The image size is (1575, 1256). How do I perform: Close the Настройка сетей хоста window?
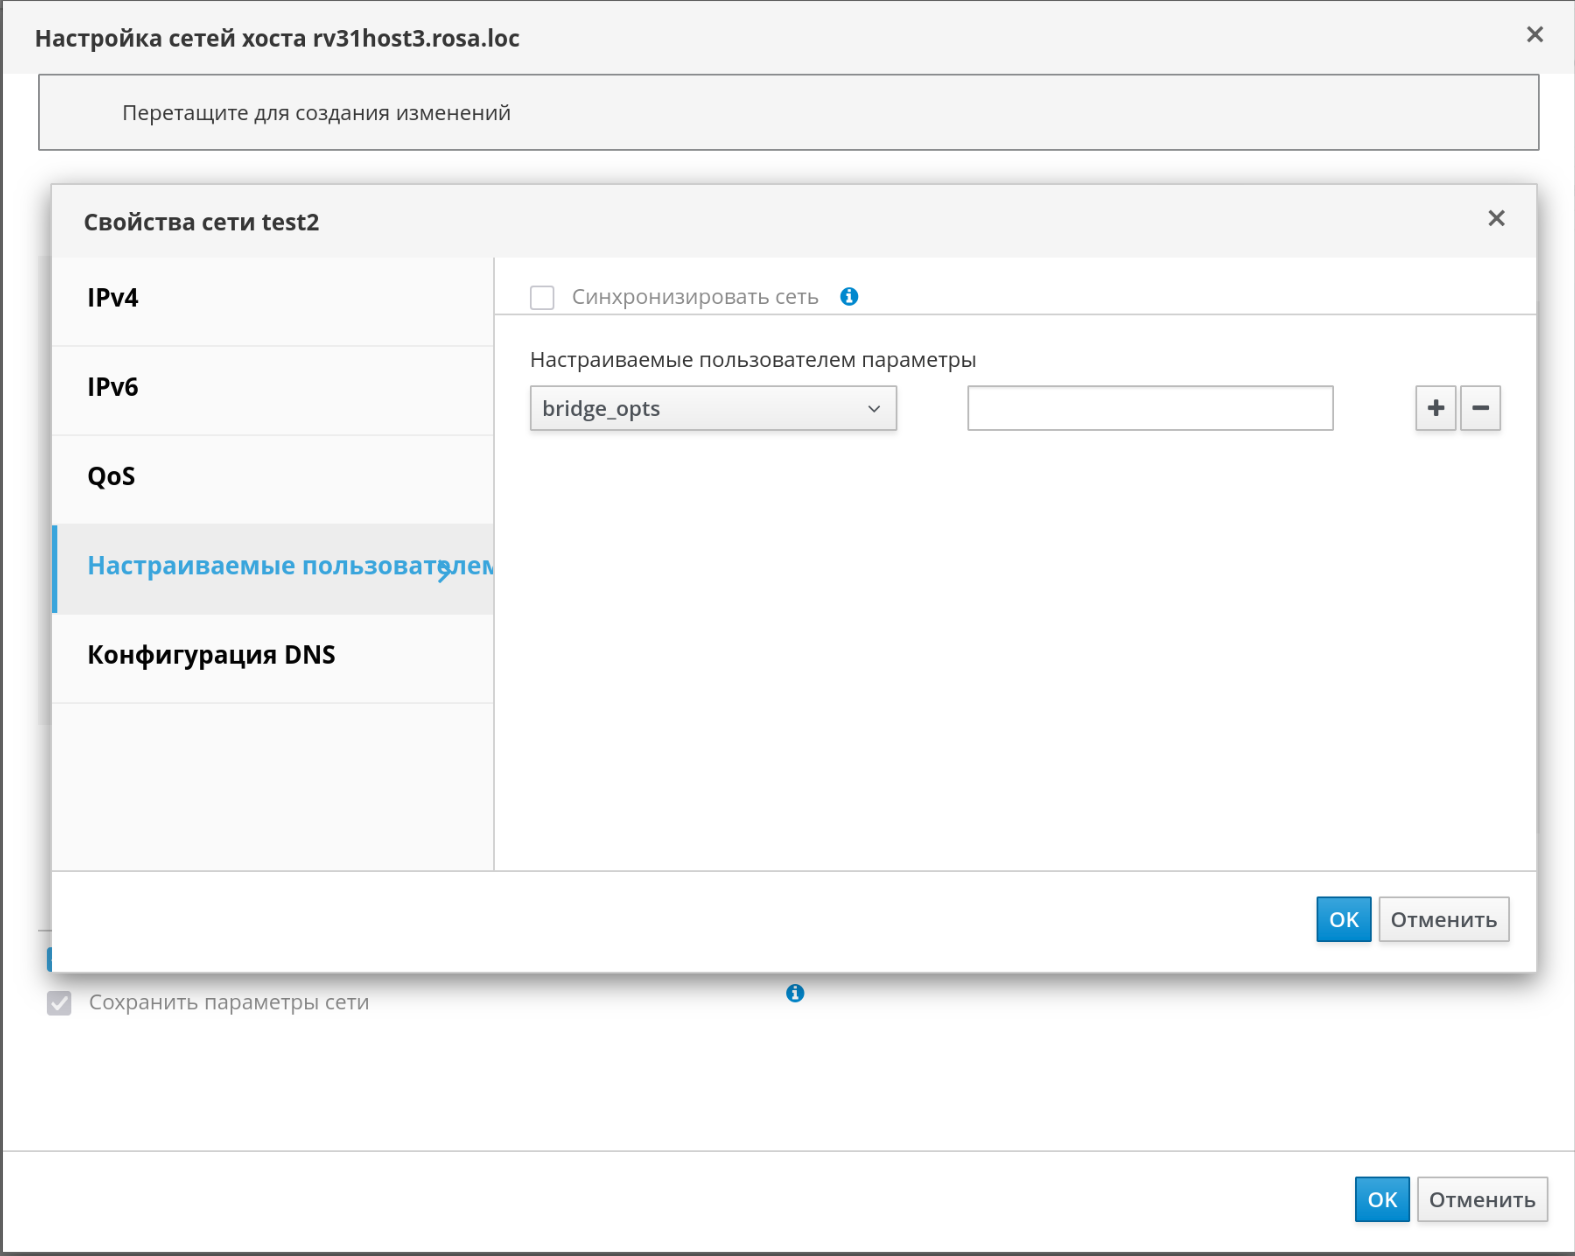click(1534, 35)
